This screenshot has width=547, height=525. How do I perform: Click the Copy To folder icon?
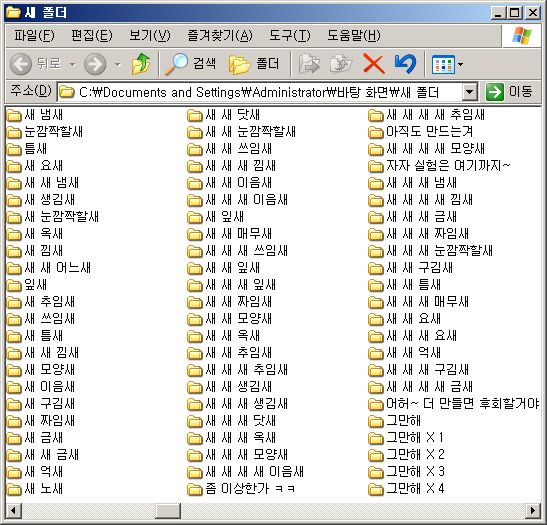coord(341,64)
